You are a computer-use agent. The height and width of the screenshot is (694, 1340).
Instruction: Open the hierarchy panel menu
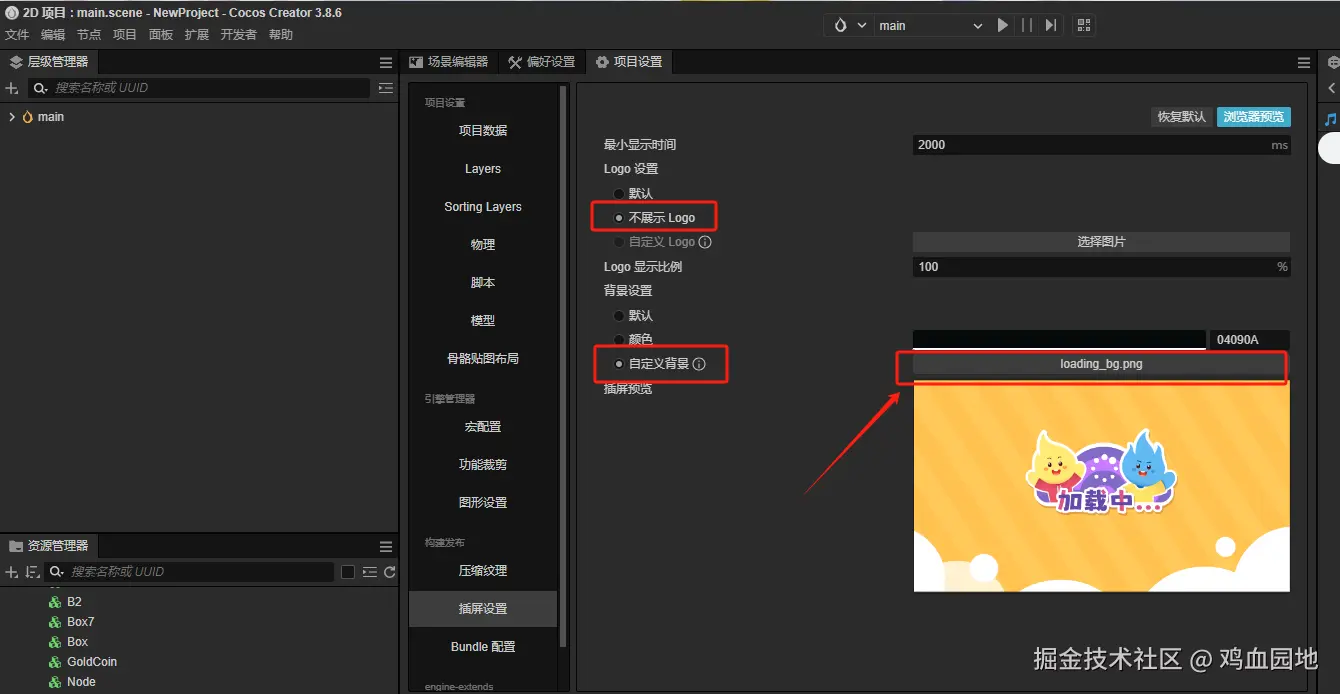point(386,62)
